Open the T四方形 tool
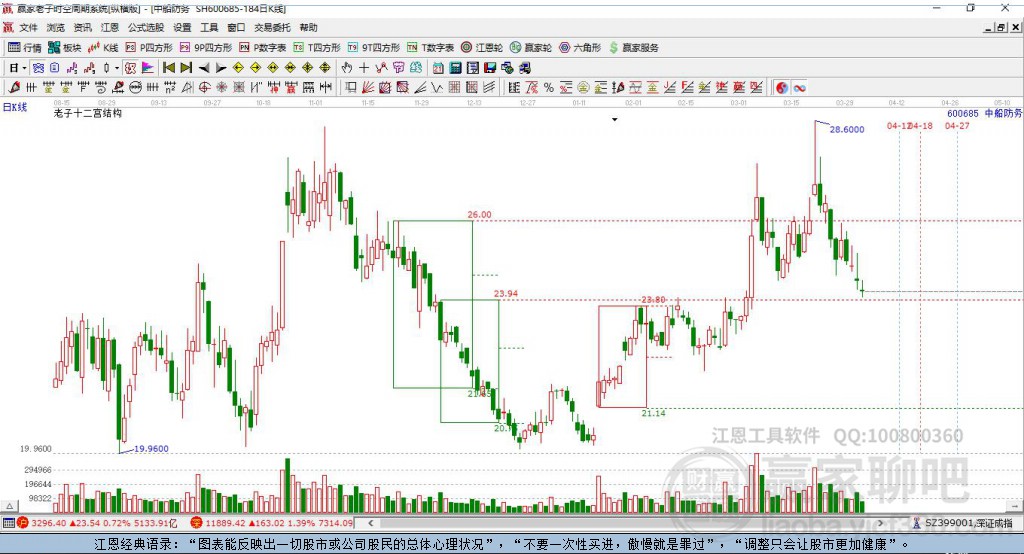1024x554 pixels. pos(317,48)
